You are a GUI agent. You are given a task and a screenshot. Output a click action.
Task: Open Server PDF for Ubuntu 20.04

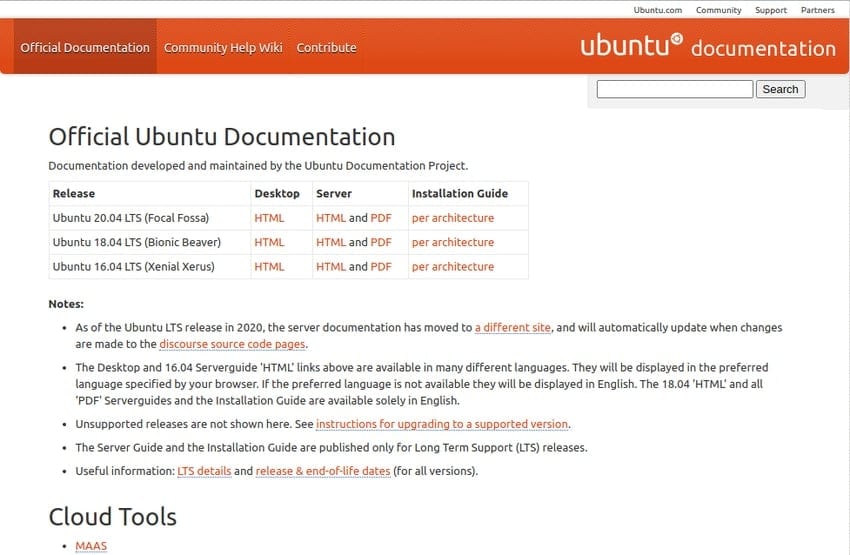tap(381, 218)
